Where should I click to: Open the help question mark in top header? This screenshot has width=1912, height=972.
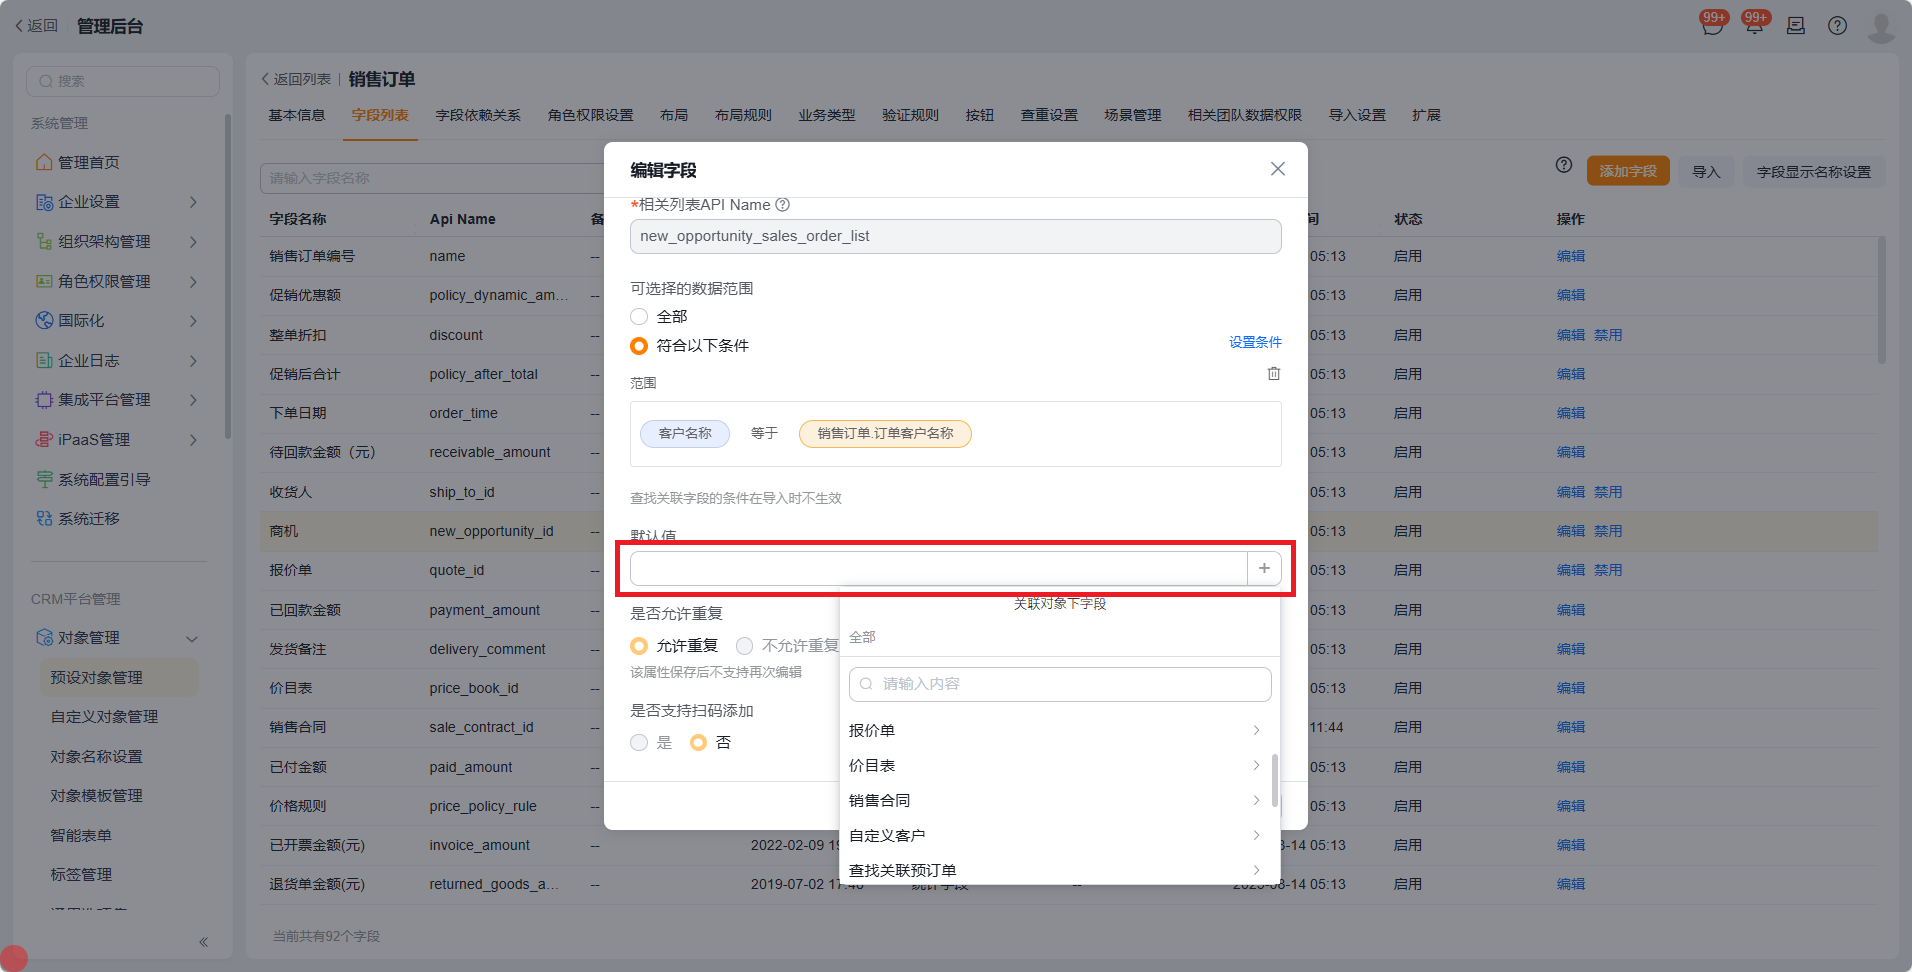(1838, 26)
